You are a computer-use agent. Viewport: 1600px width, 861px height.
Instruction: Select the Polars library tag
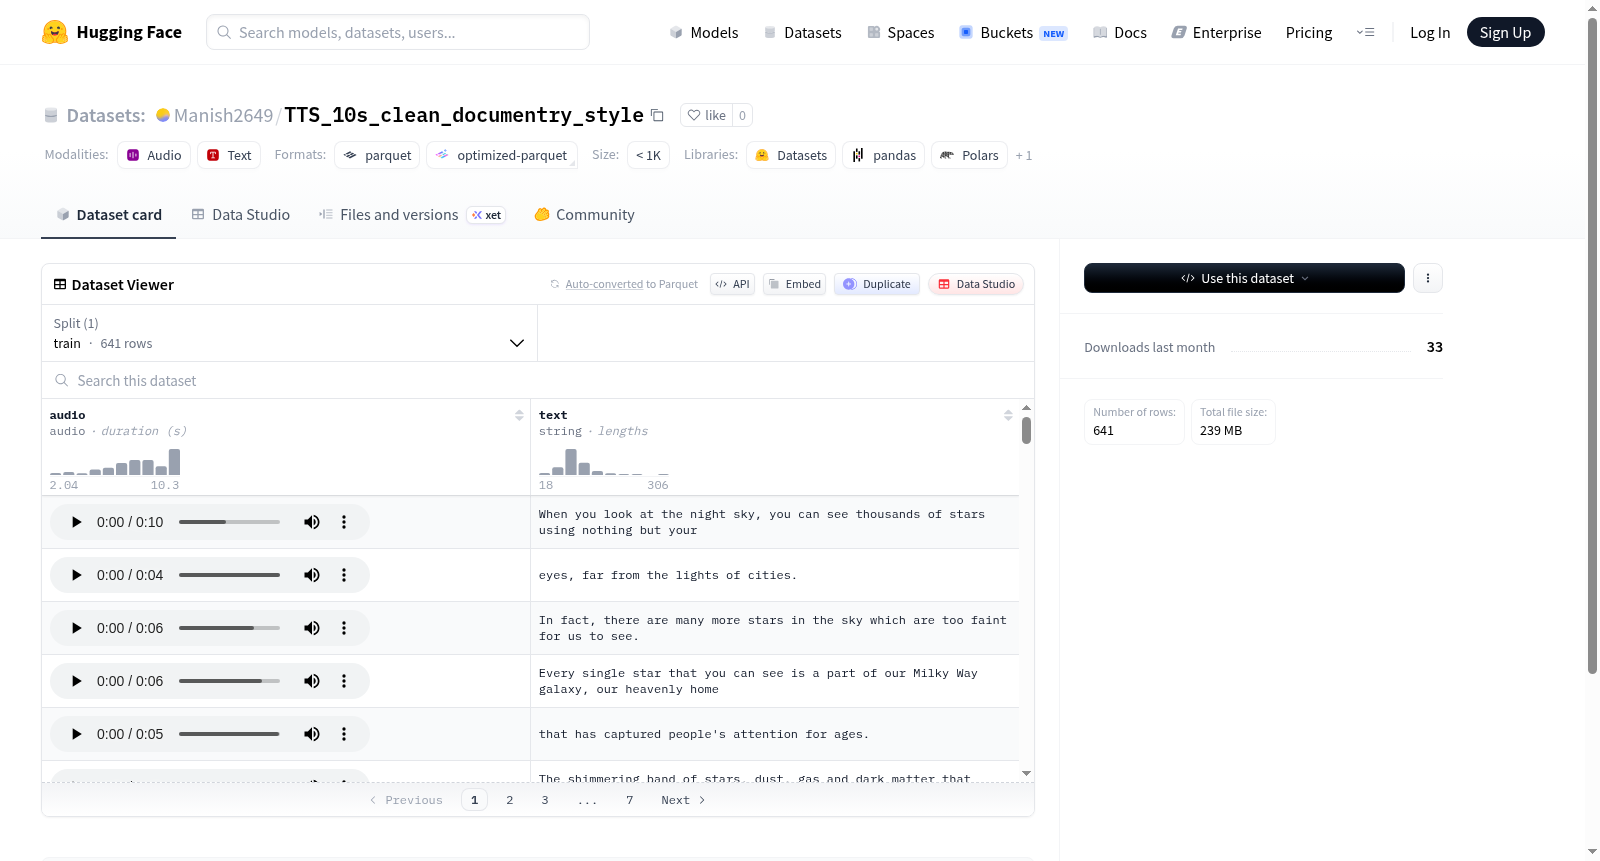[x=969, y=155]
